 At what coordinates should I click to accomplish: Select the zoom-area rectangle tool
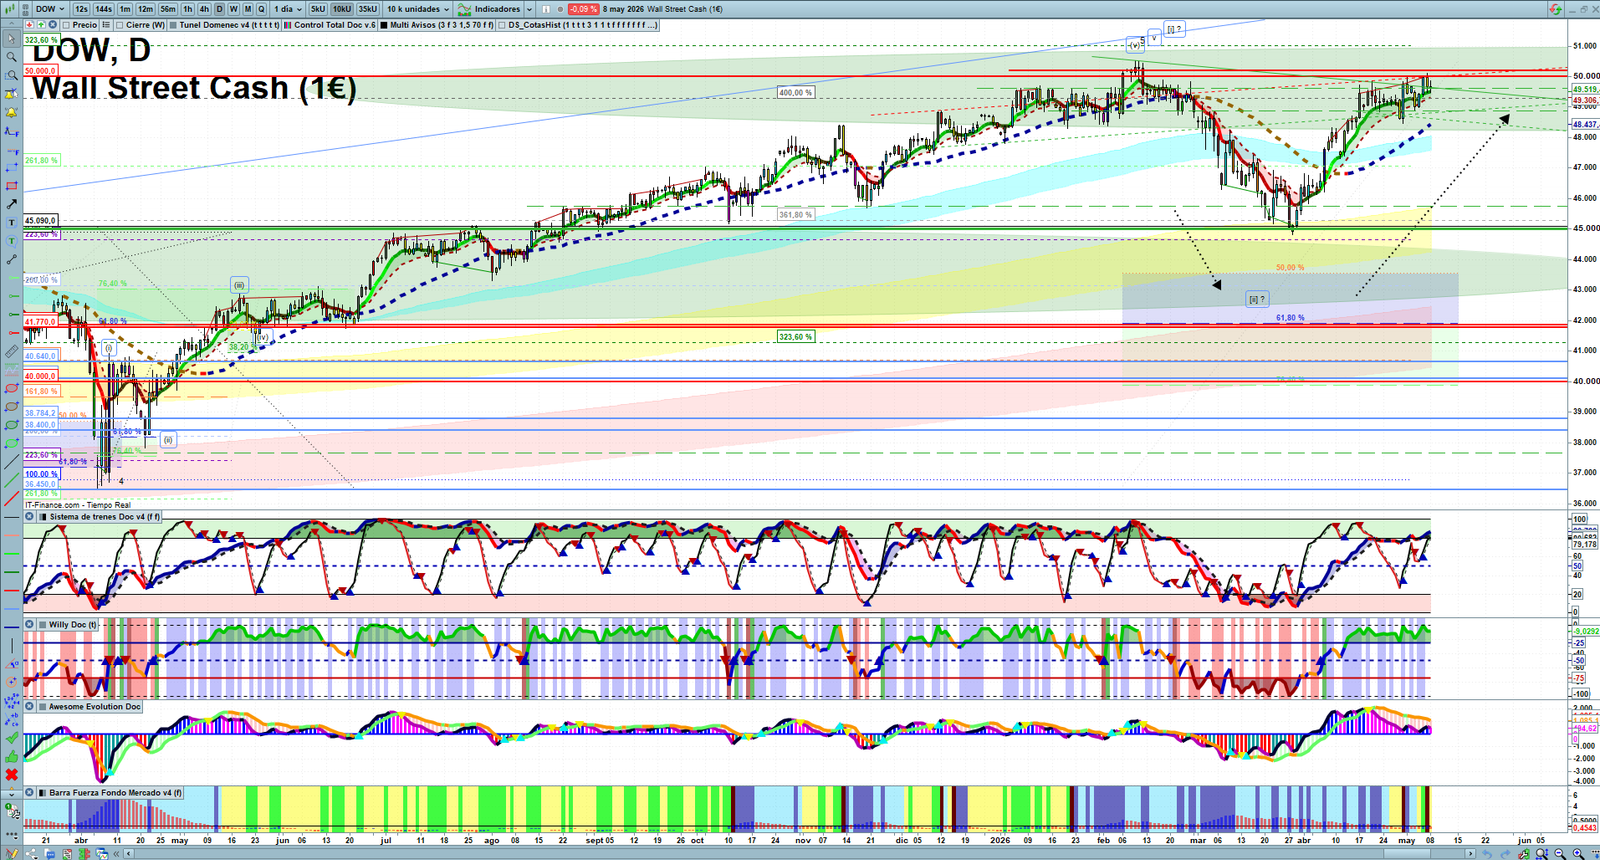coord(11,75)
